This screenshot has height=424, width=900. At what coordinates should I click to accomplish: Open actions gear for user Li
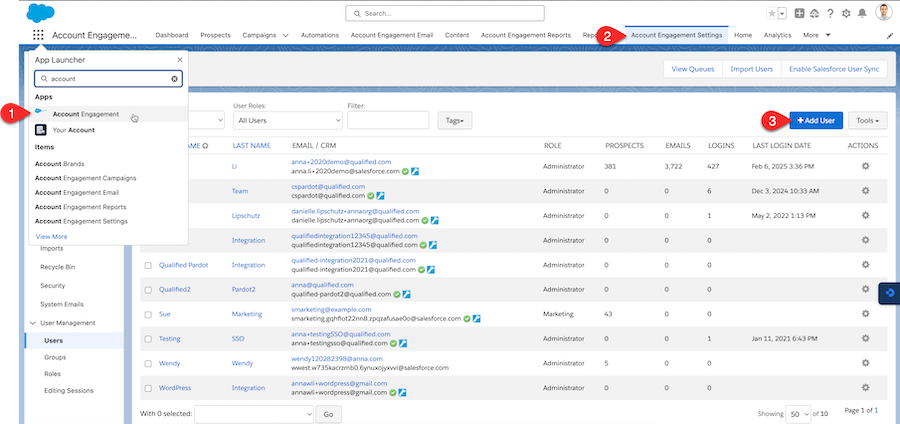point(866,166)
